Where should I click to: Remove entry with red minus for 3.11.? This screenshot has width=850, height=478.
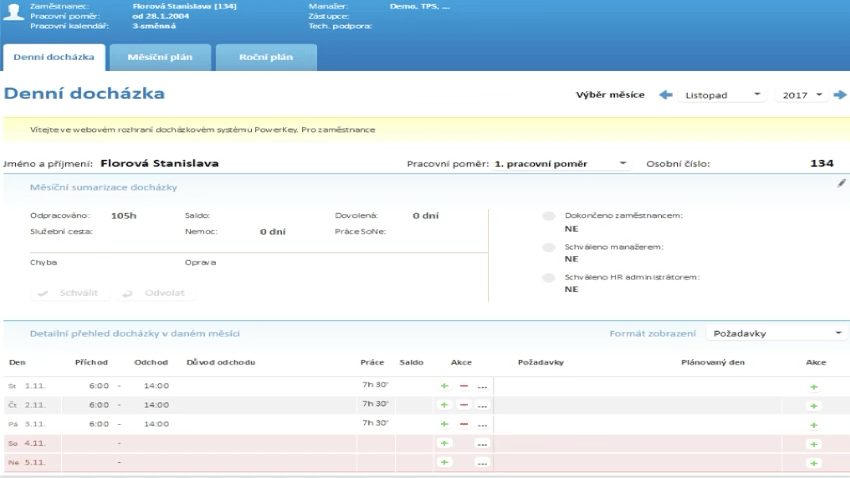point(463,424)
